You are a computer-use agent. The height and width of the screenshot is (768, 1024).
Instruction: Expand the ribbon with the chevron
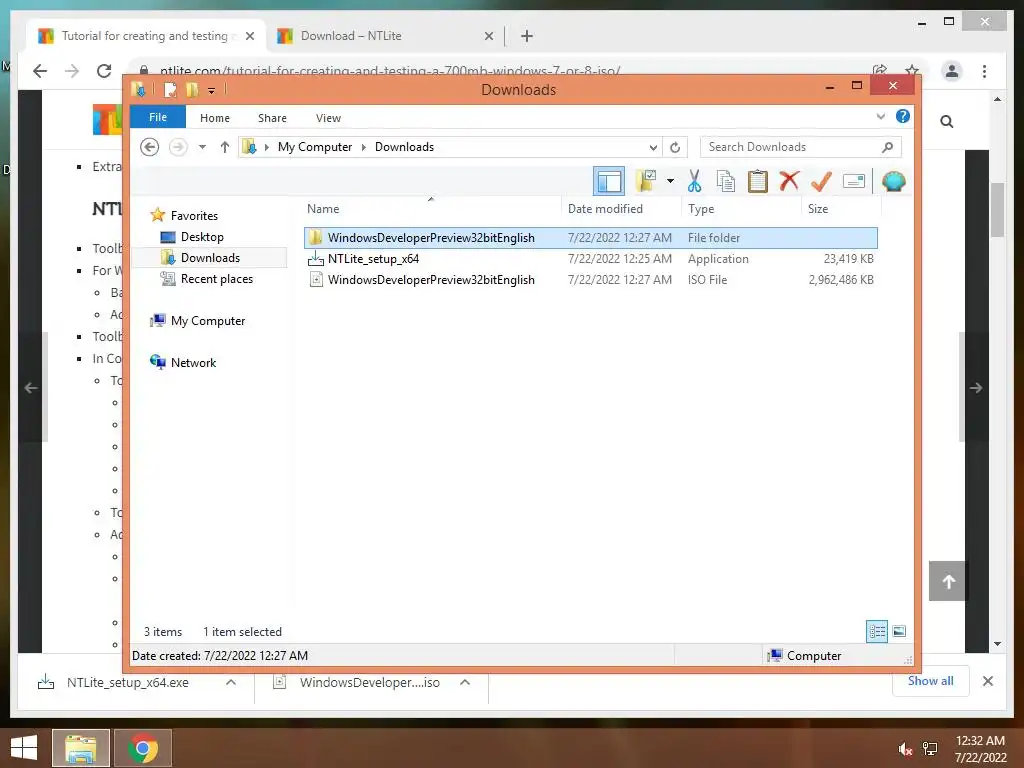click(x=880, y=116)
